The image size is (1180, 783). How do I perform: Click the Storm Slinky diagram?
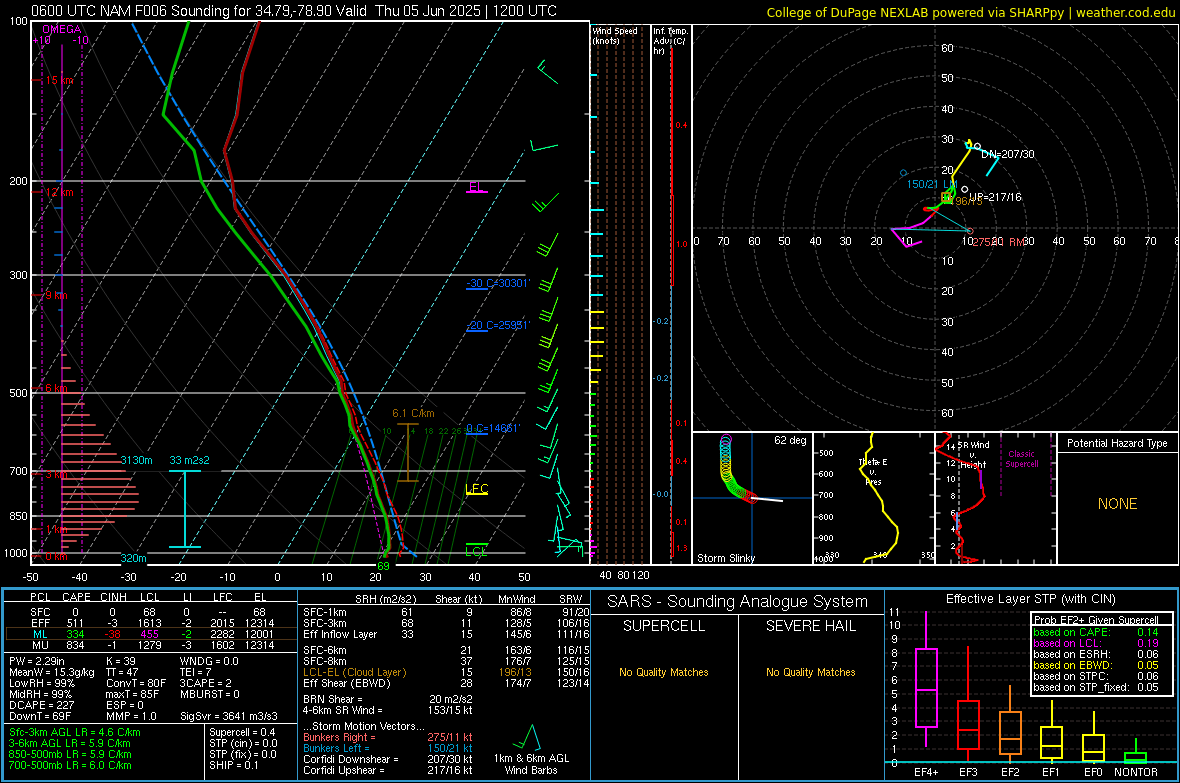point(752,498)
